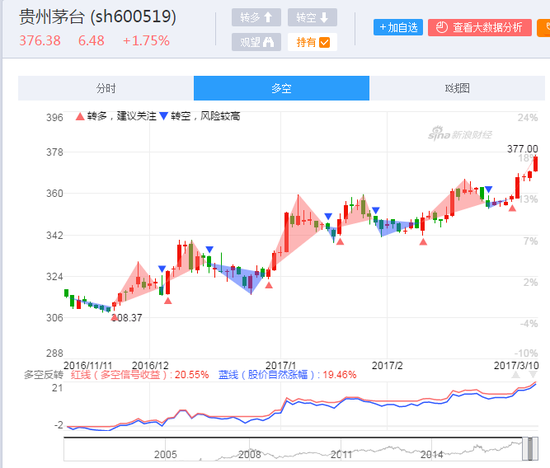Add stock via 加自选 button
Screen dimensions: 550x468
pos(398,27)
